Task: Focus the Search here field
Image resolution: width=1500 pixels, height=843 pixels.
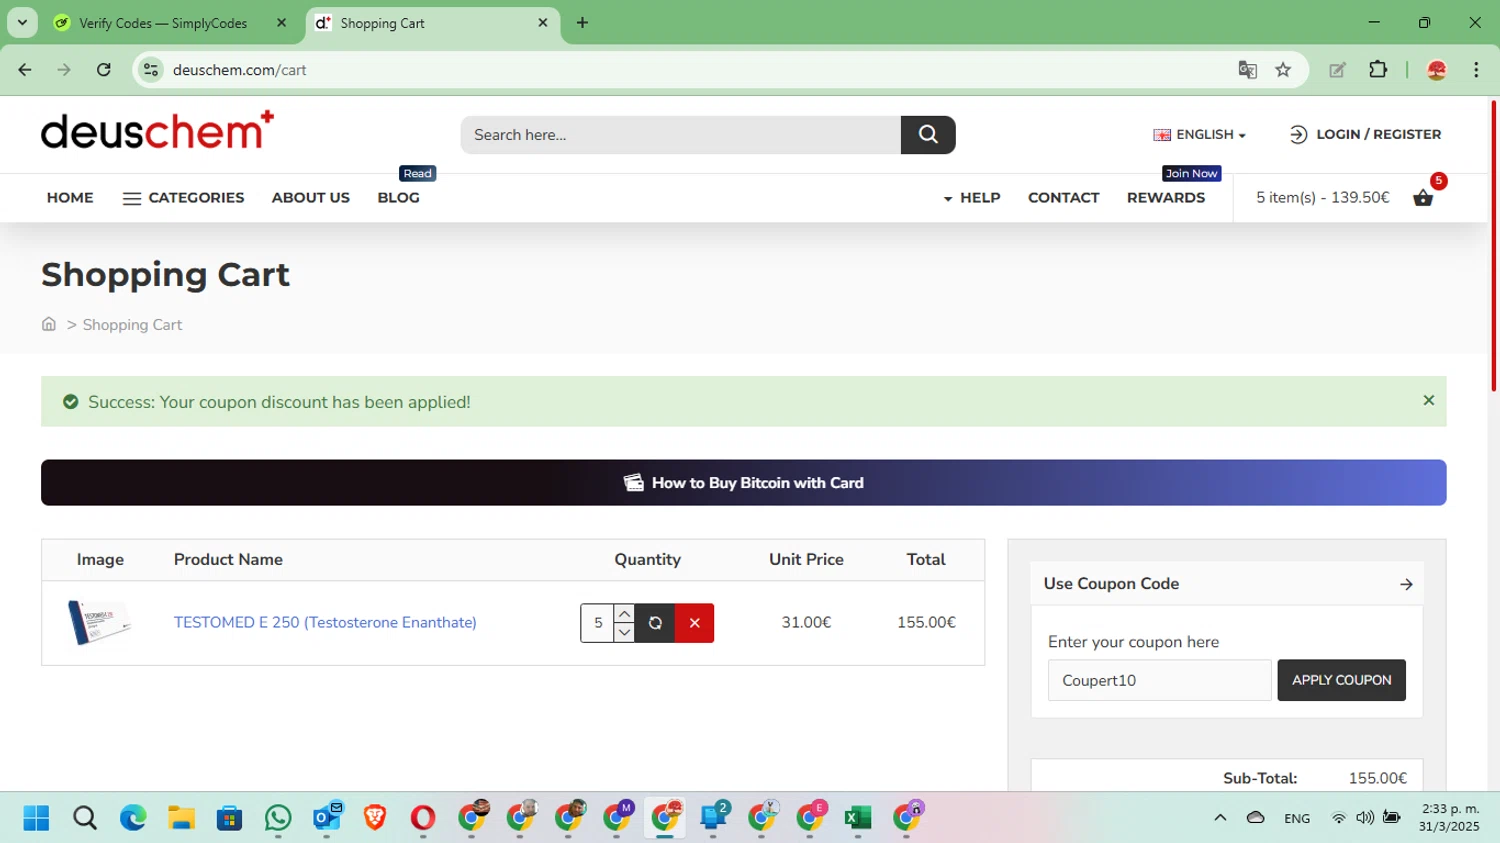Action: coord(680,134)
